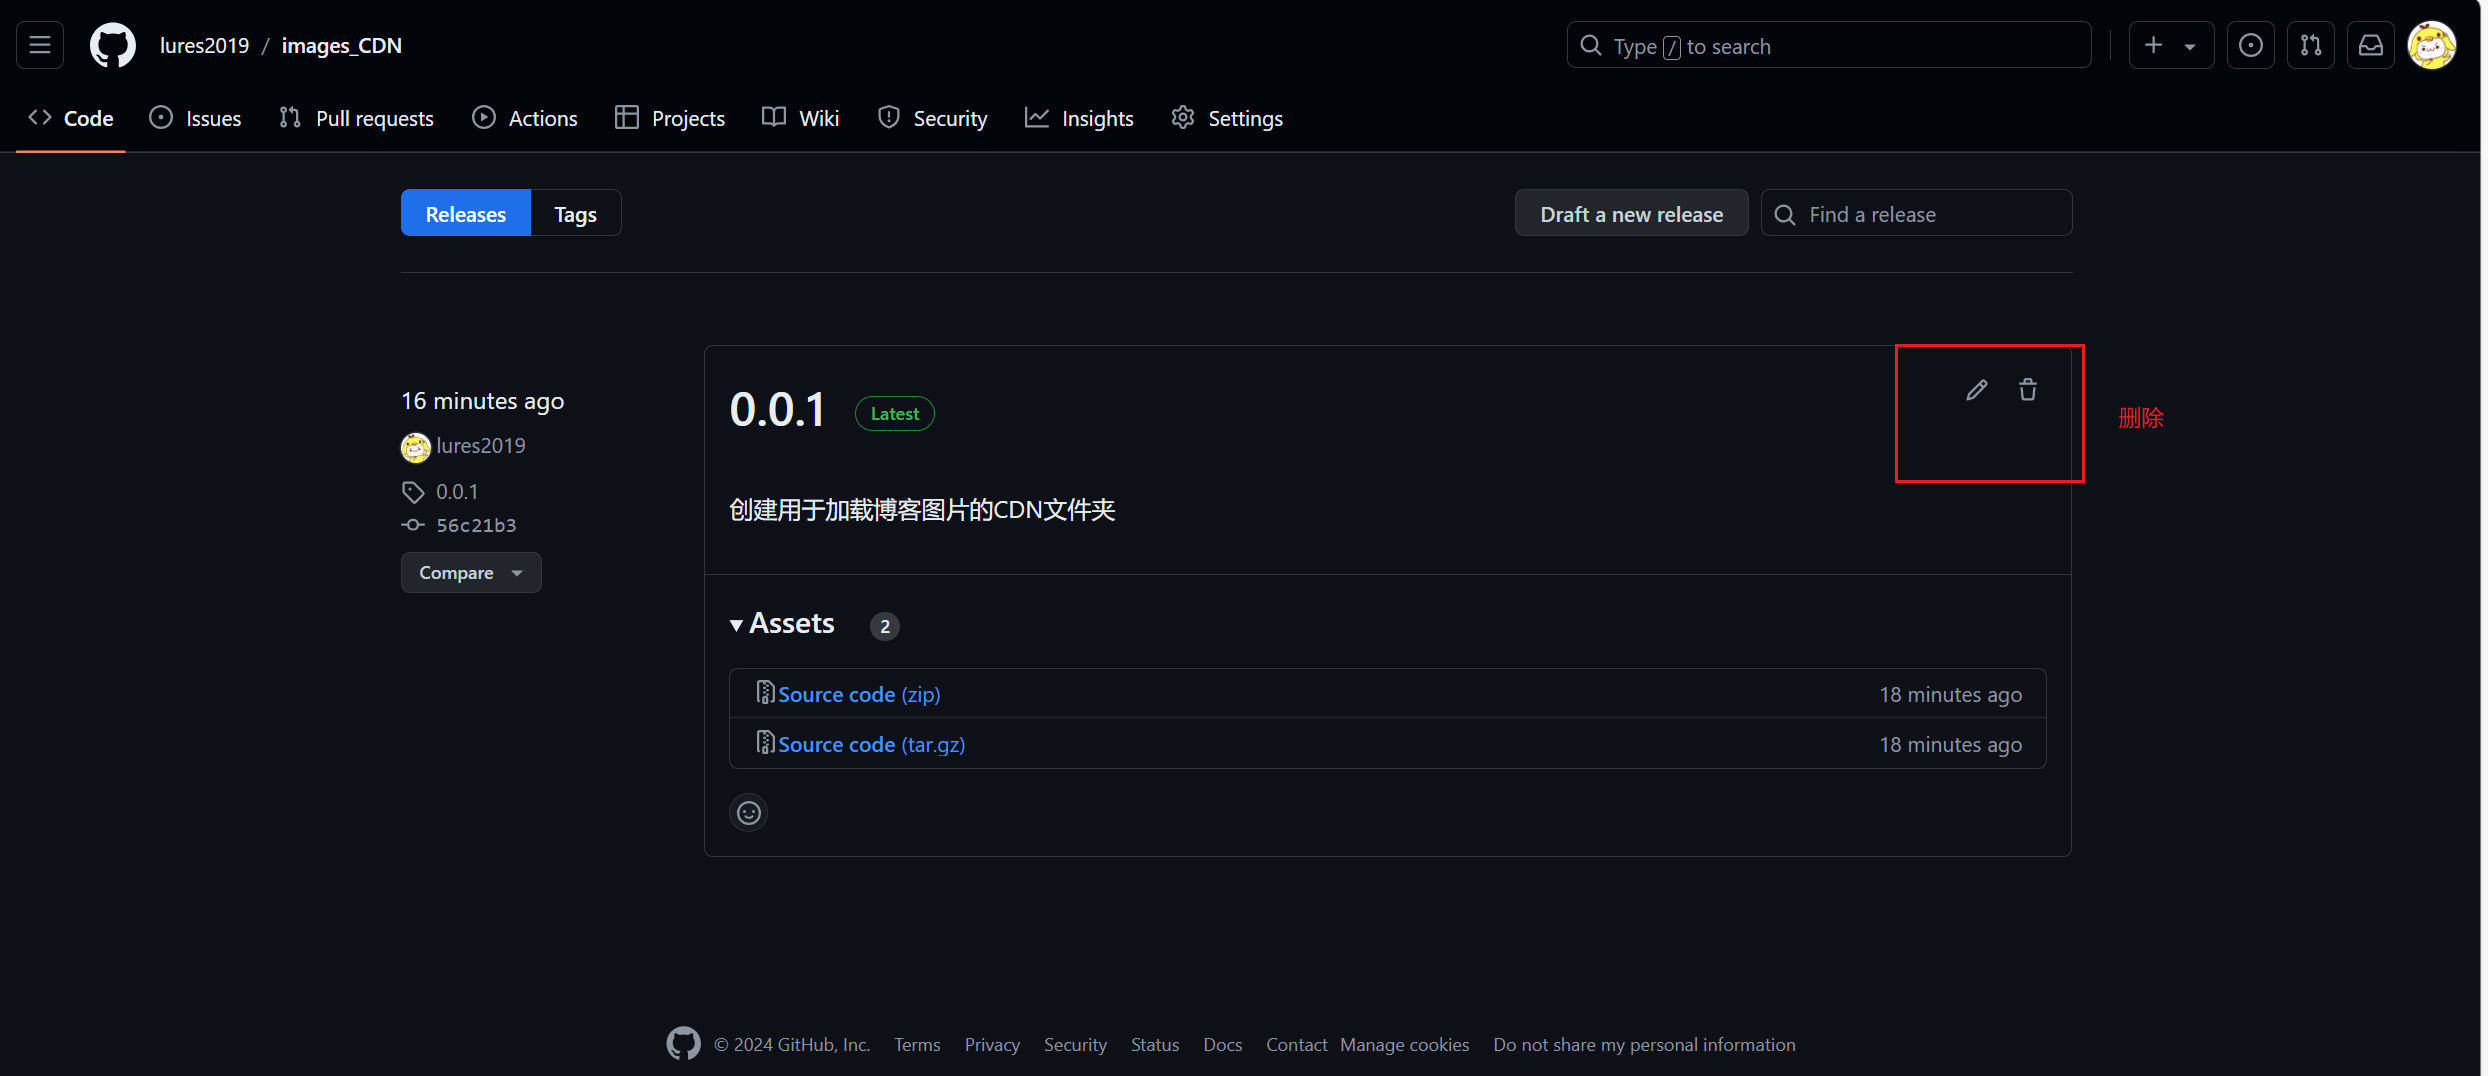Open the Settings tab
This screenshot has height=1076, width=2488.
click(1227, 118)
